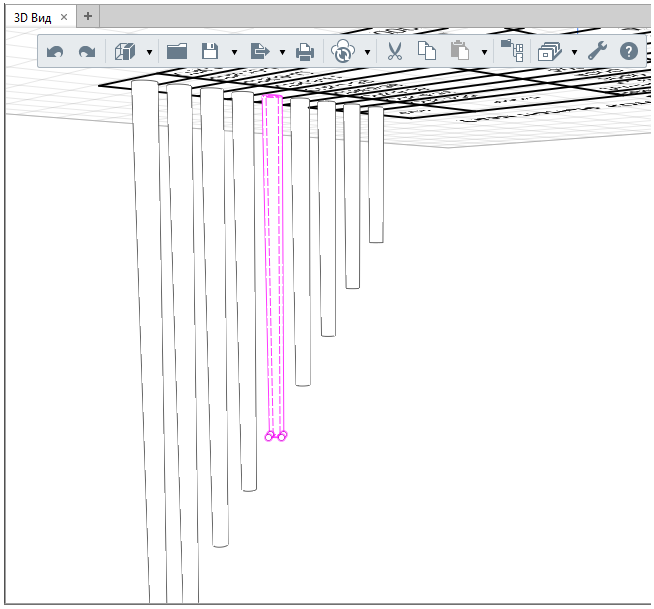Click the Undo arrow icon
654x609 pixels.
[55, 51]
